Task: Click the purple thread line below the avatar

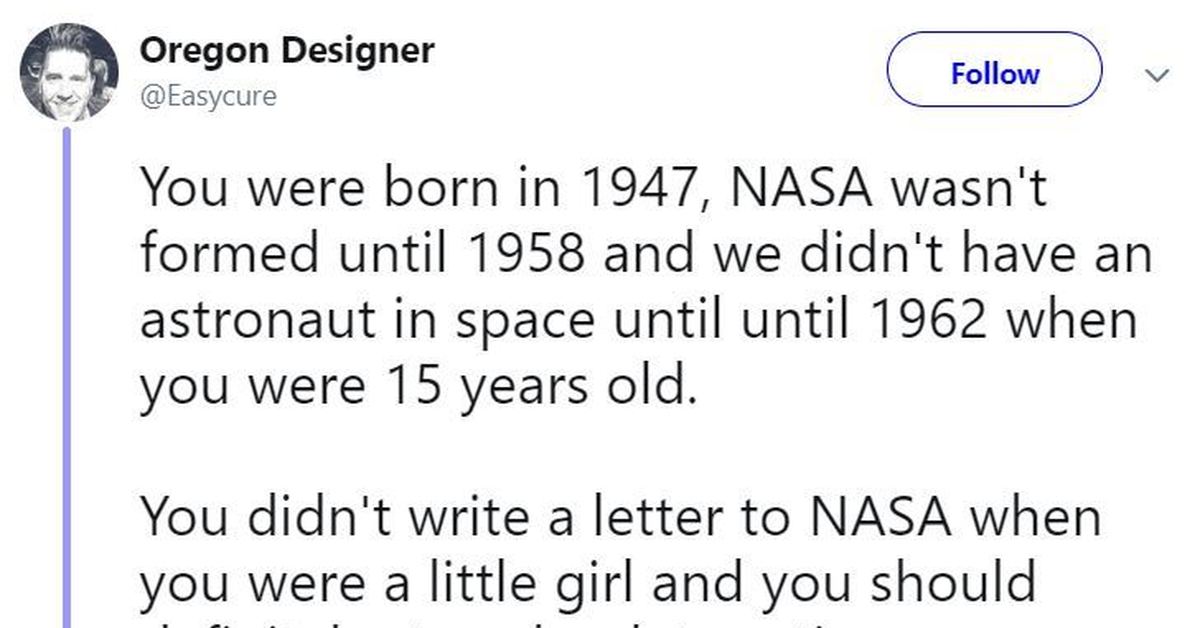Action: click(67, 380)
